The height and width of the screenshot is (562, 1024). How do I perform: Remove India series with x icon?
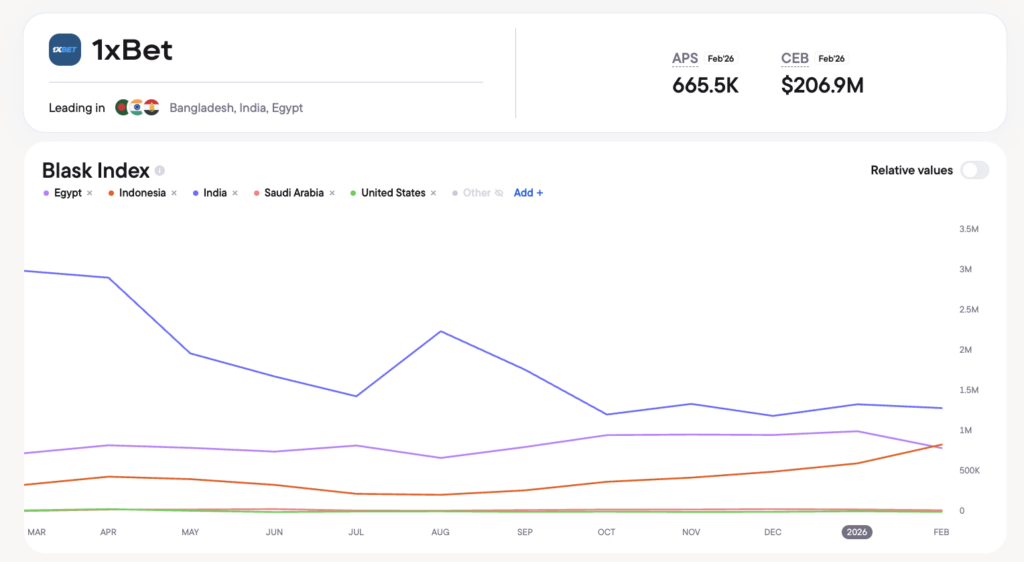pyautogui.click(x=235, y=193)
